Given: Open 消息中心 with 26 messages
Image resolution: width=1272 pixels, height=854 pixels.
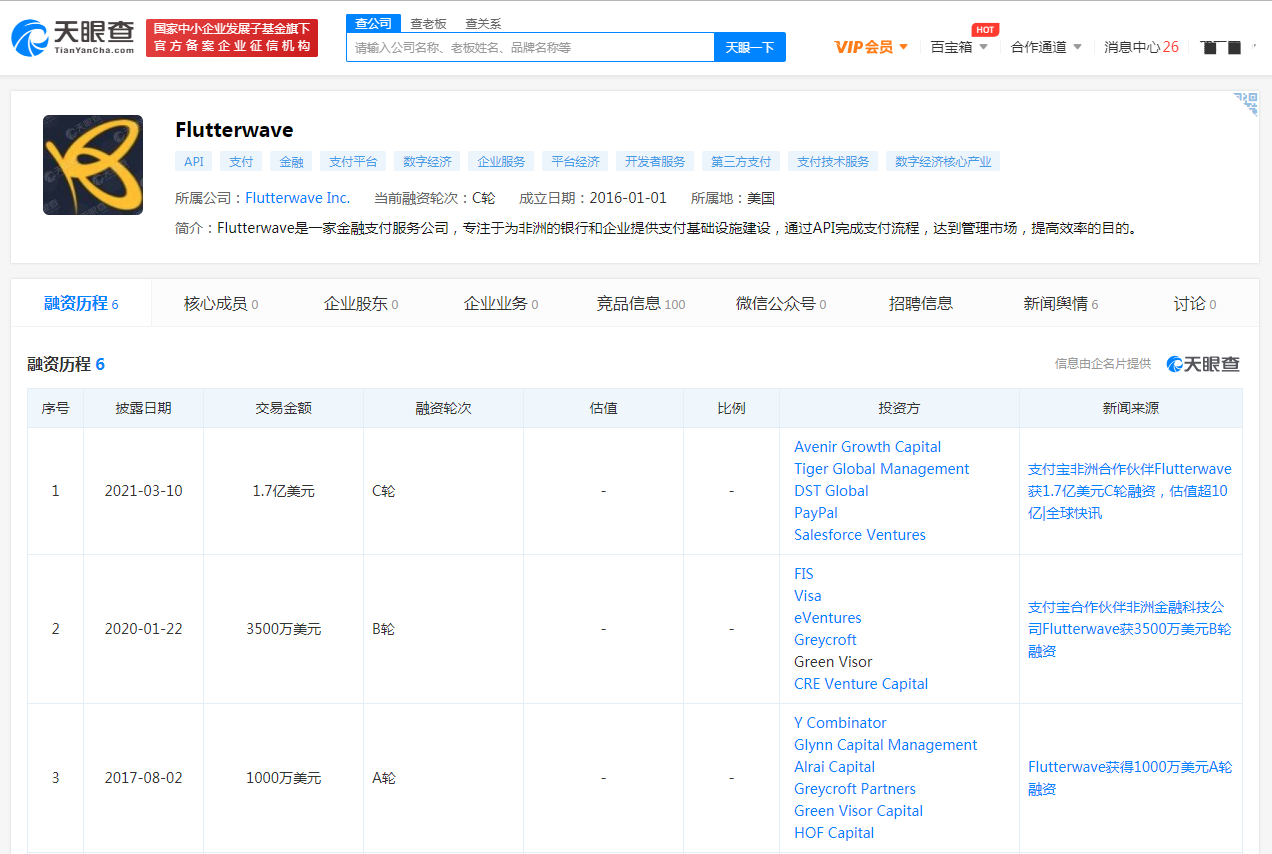Looking at the screenshot, I should tap(1141, 47).
